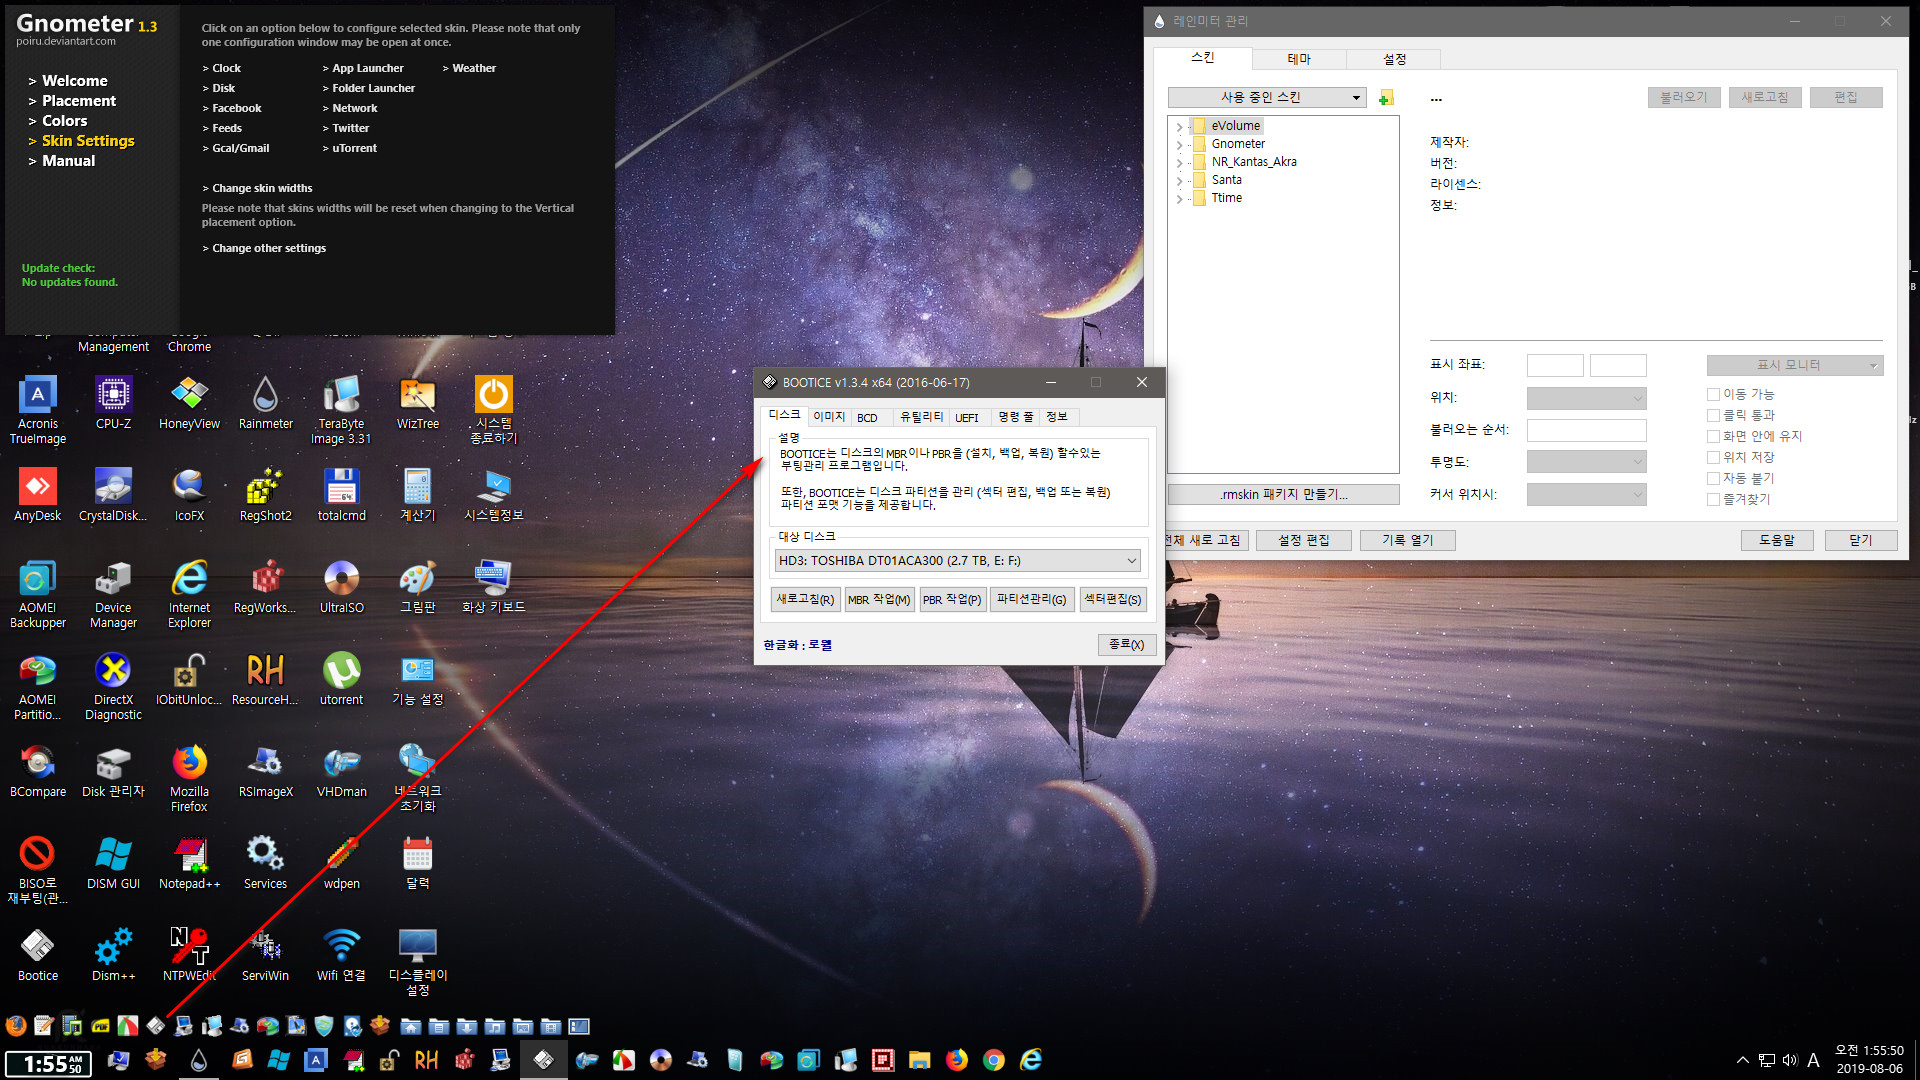Click first 표시 좌표 input field
The width and height of the screenshot is (1920, 1080).
tap(1555, 365)
